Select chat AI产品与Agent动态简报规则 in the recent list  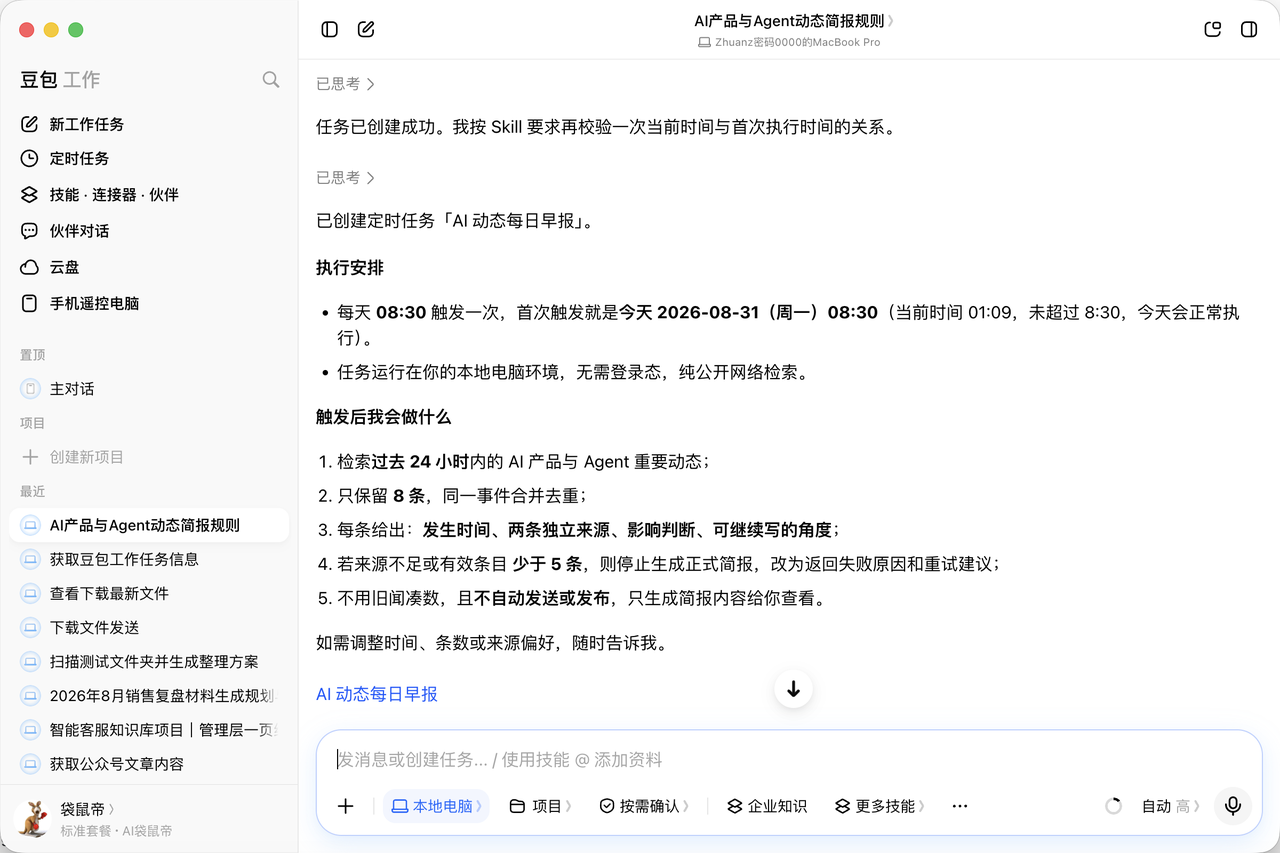click(x=149, y=525)
